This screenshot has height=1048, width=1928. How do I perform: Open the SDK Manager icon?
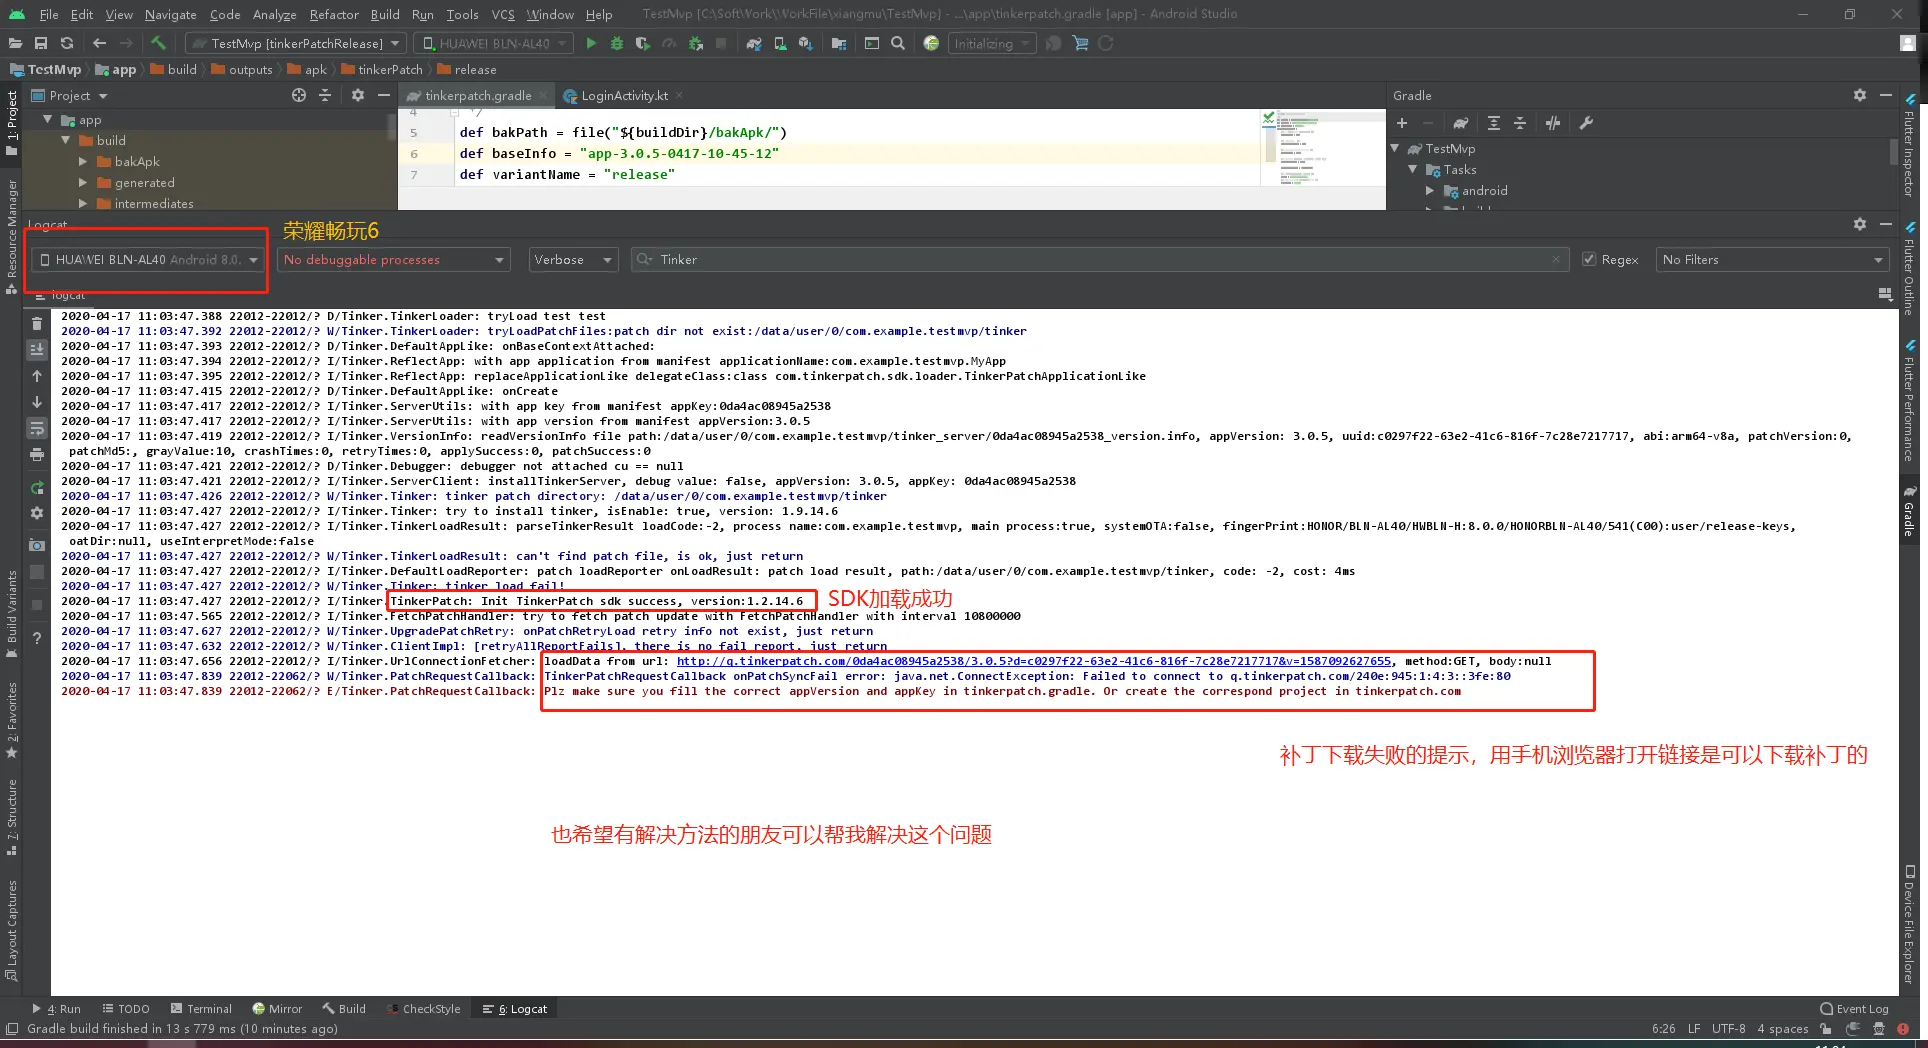click(805, 43)
